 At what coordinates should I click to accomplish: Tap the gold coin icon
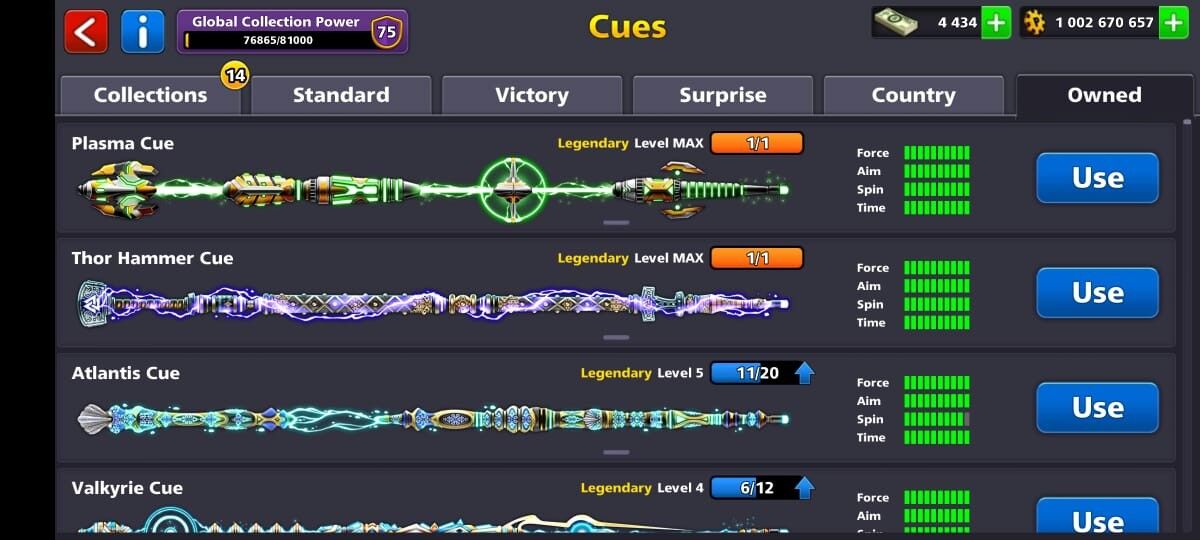click(x=1034, y=22)
